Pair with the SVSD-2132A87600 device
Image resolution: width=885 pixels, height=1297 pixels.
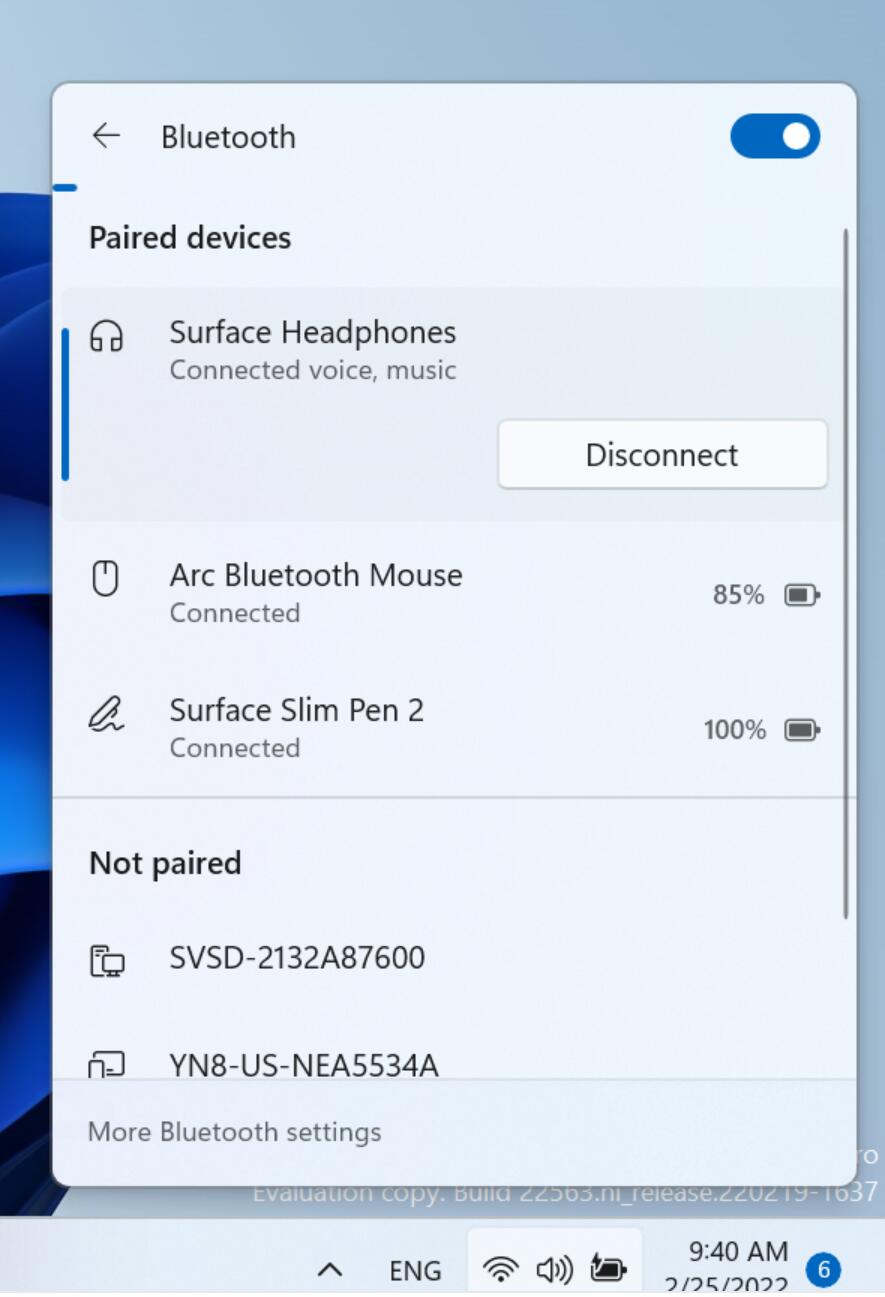297,958
